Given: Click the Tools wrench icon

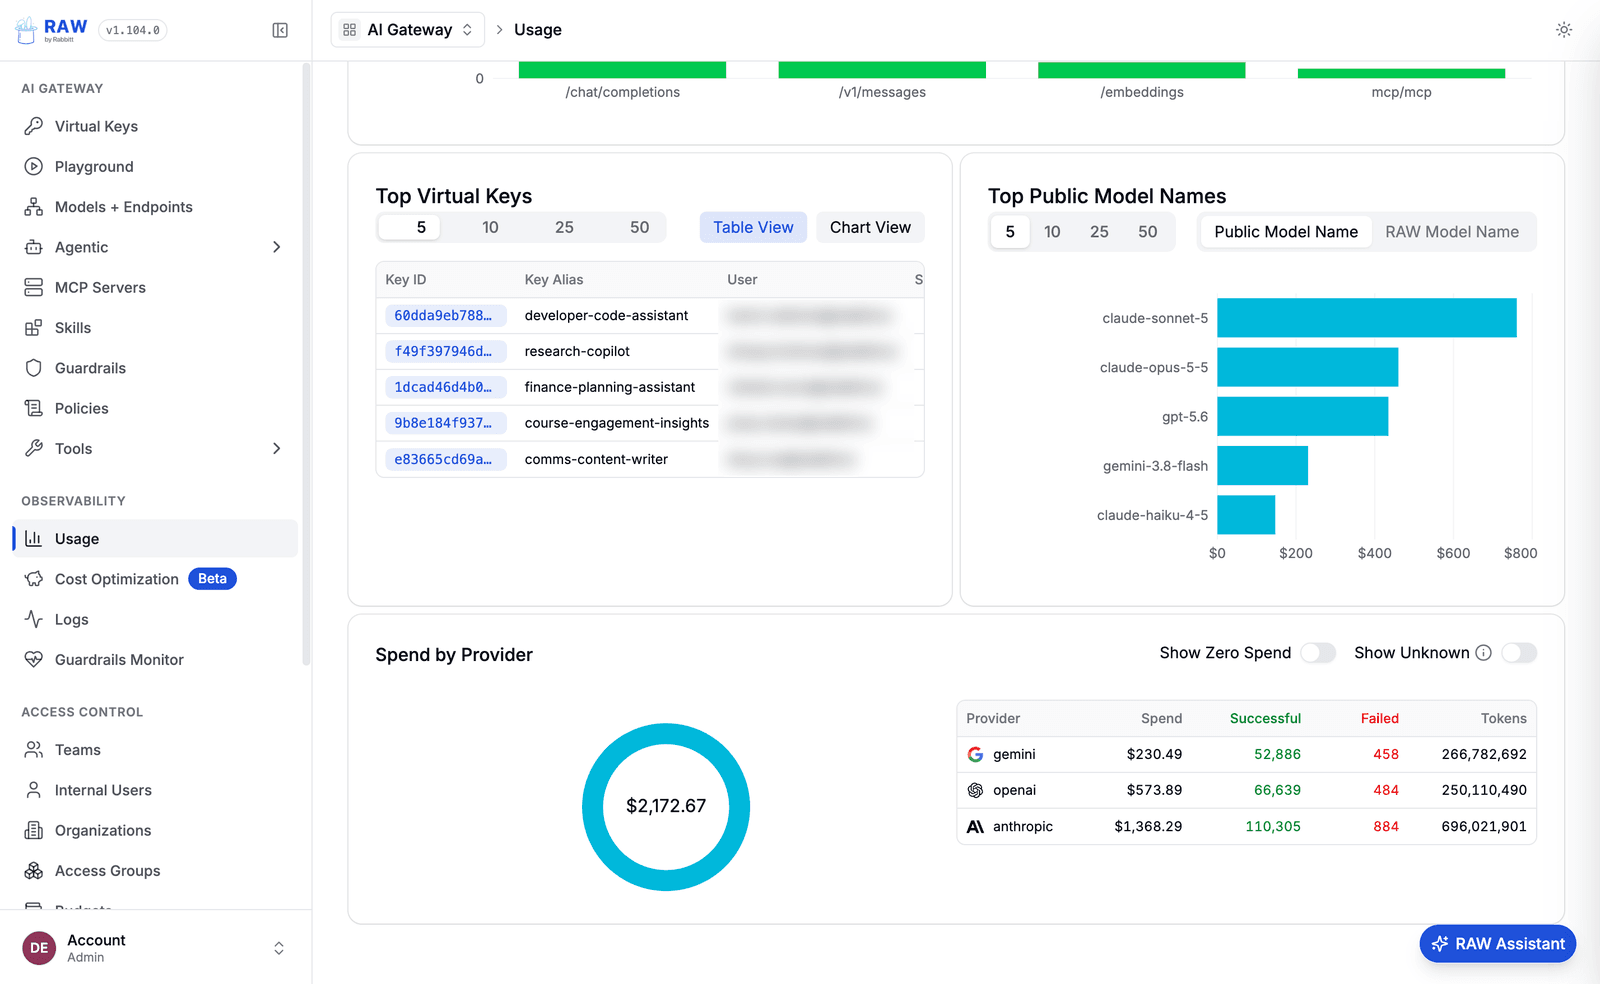Looking at the screenshot, I should (x=34, y=448).
